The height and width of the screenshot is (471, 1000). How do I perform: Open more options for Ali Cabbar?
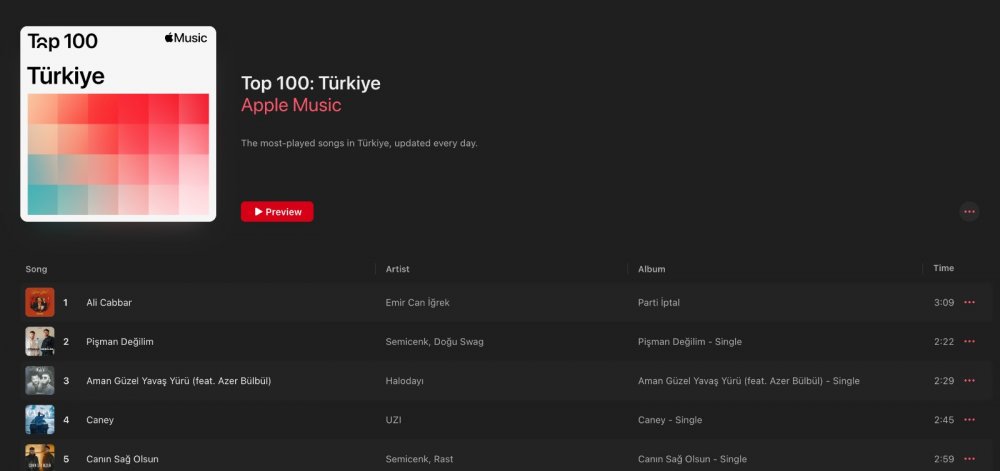[968, 302]
